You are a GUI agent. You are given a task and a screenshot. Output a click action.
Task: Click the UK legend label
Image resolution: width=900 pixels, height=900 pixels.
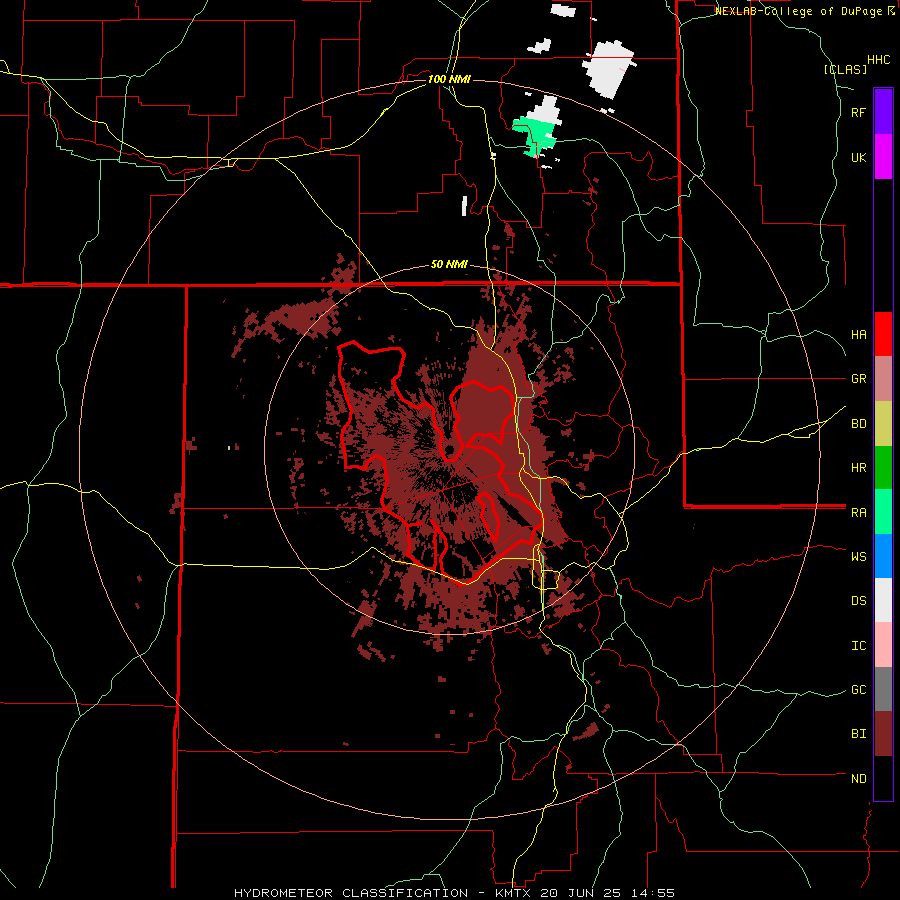[858, 157]
